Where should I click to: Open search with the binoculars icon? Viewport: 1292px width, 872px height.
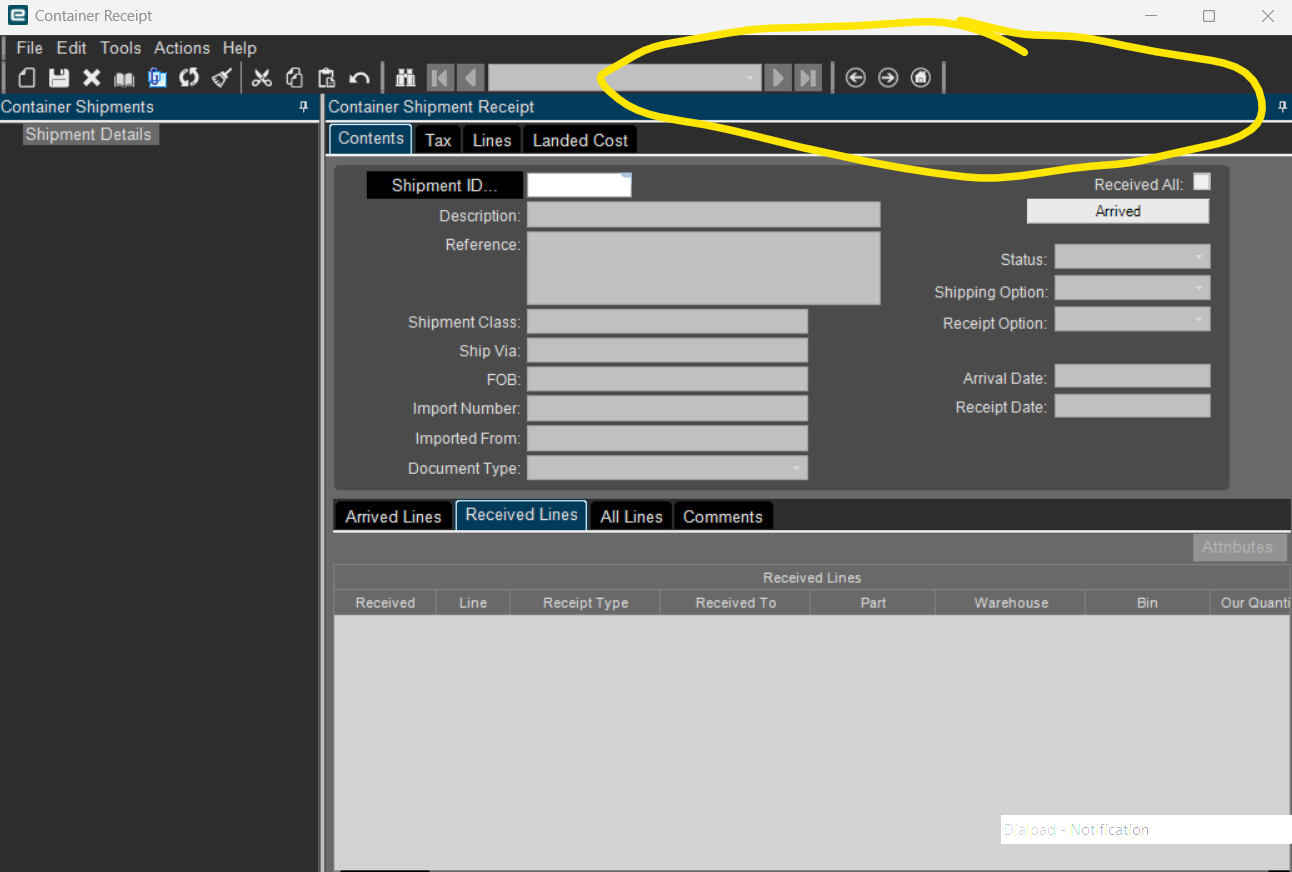pyautogui.click(x=405, y=78)
